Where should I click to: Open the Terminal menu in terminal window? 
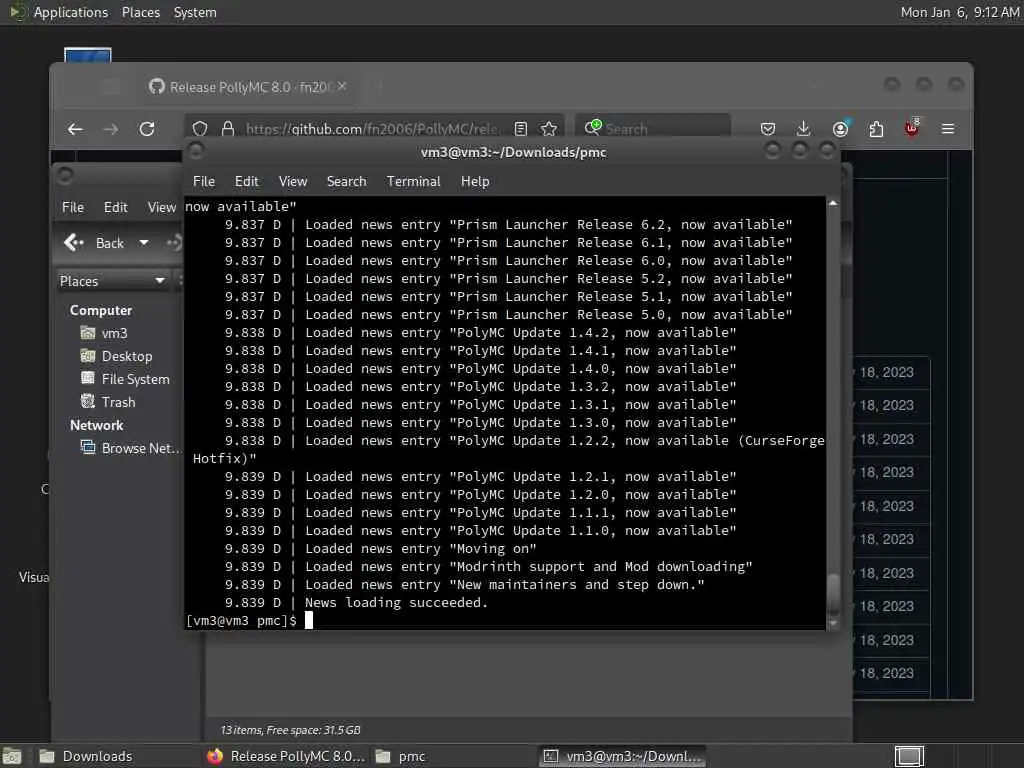[413, 182]
